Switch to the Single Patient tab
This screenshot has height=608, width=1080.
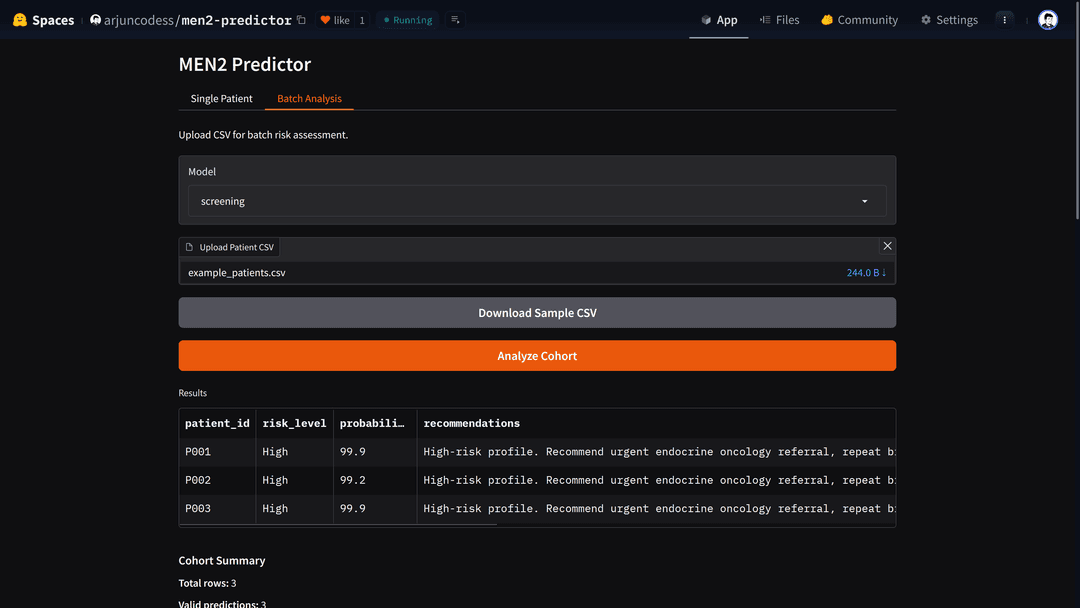coord(221,98)
